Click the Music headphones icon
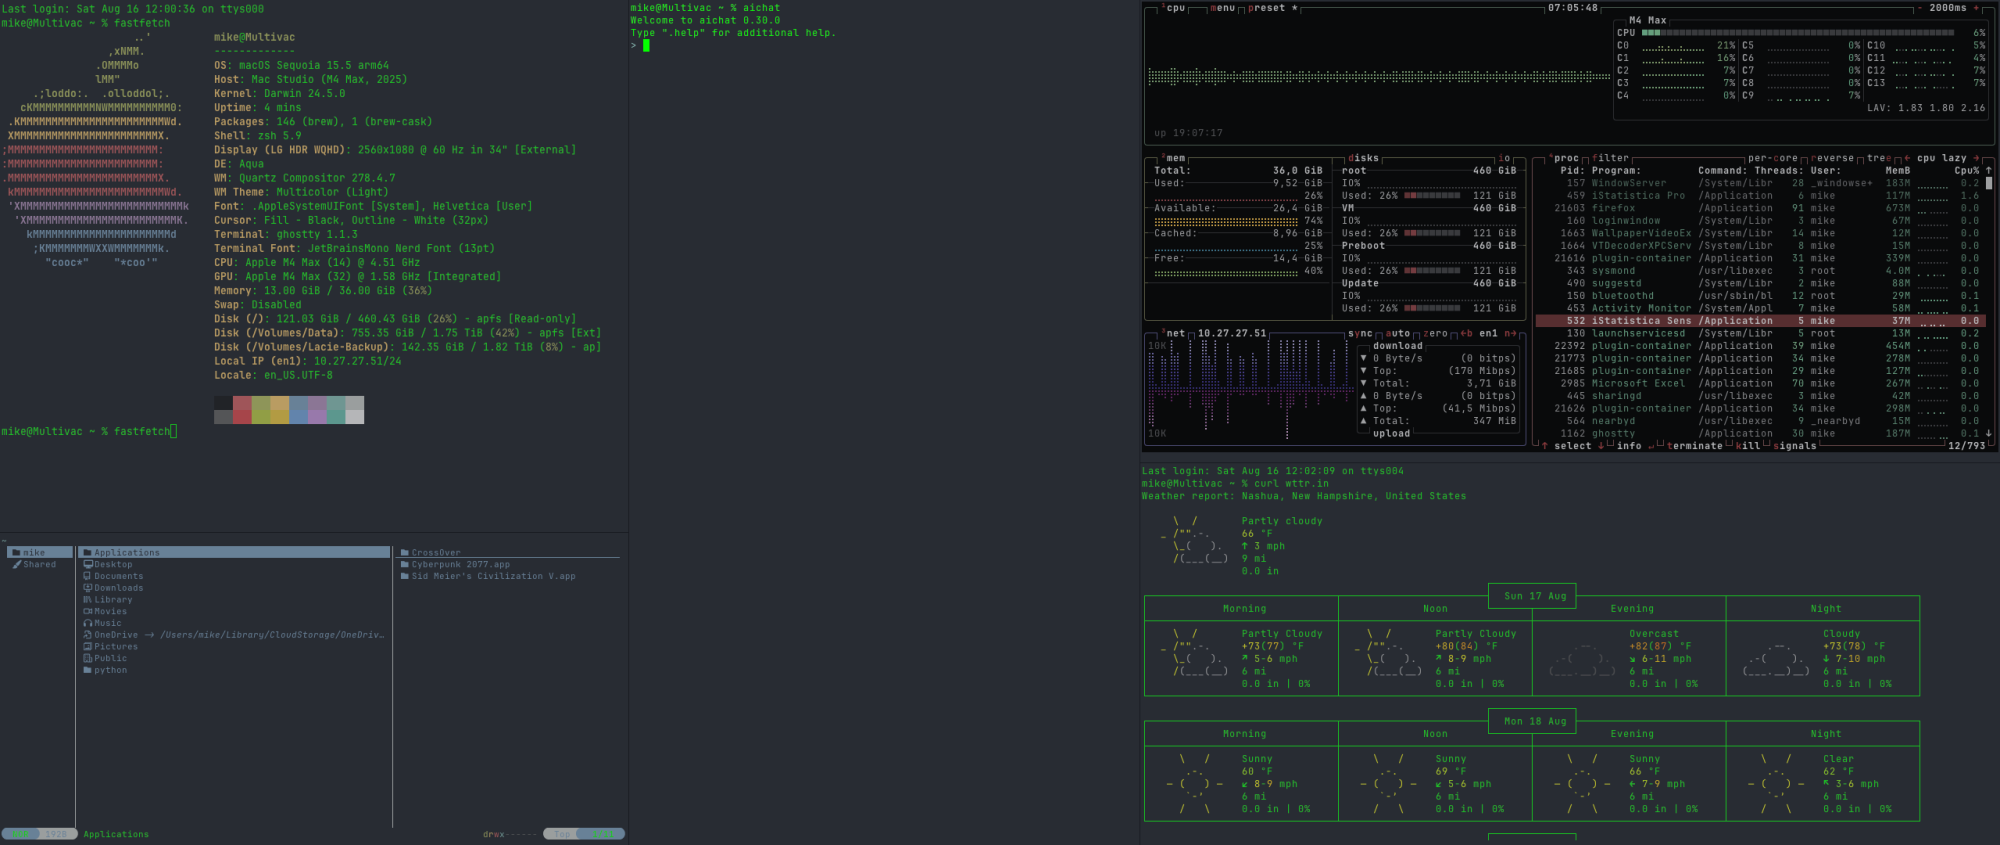Screen dimensions: 2000x845 88,623
